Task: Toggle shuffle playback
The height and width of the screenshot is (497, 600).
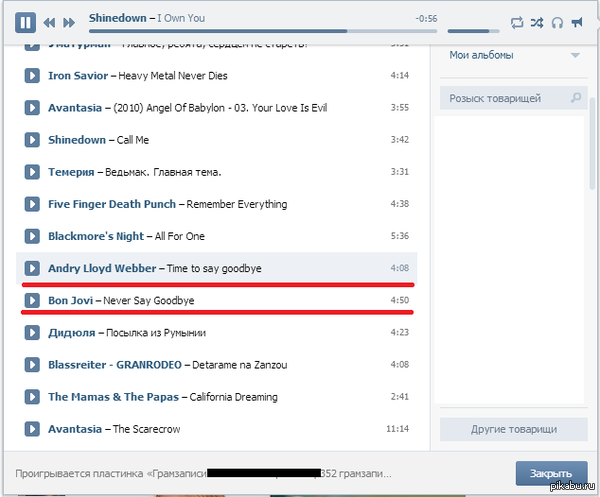Action: click(537, 21)
